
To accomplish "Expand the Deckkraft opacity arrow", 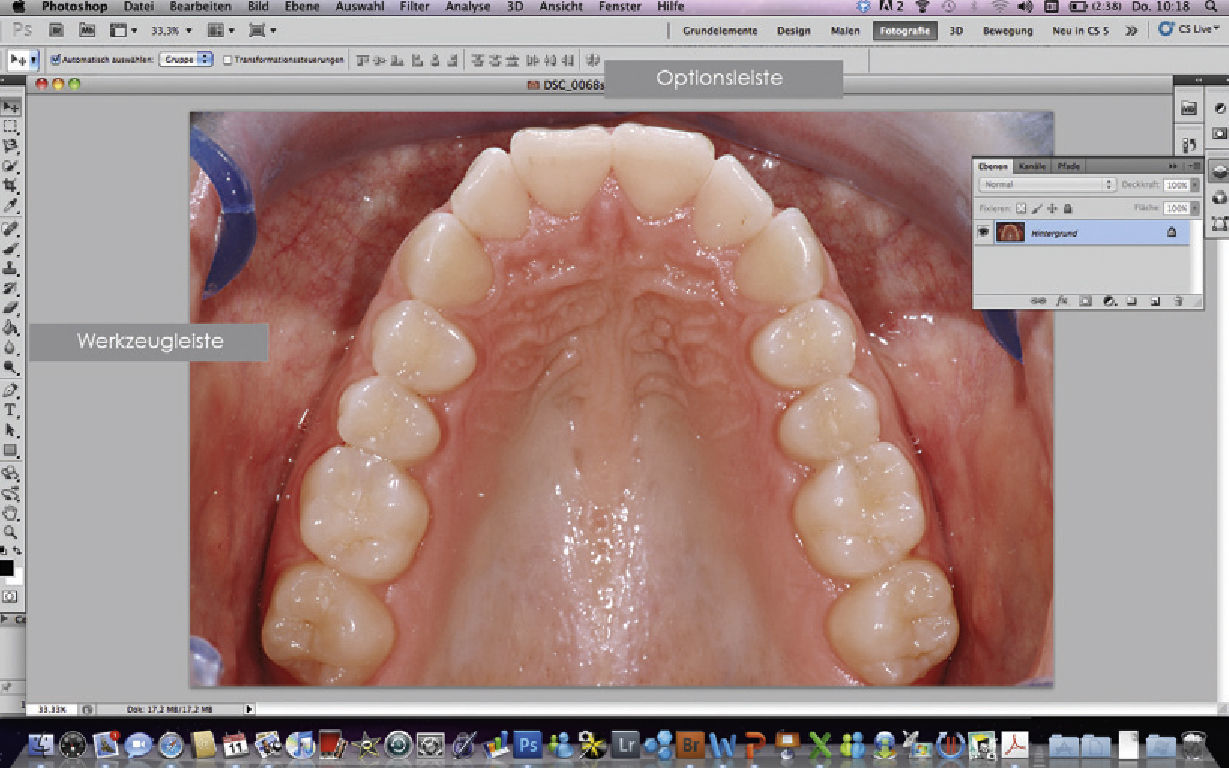I will (x=1194, y=185).
